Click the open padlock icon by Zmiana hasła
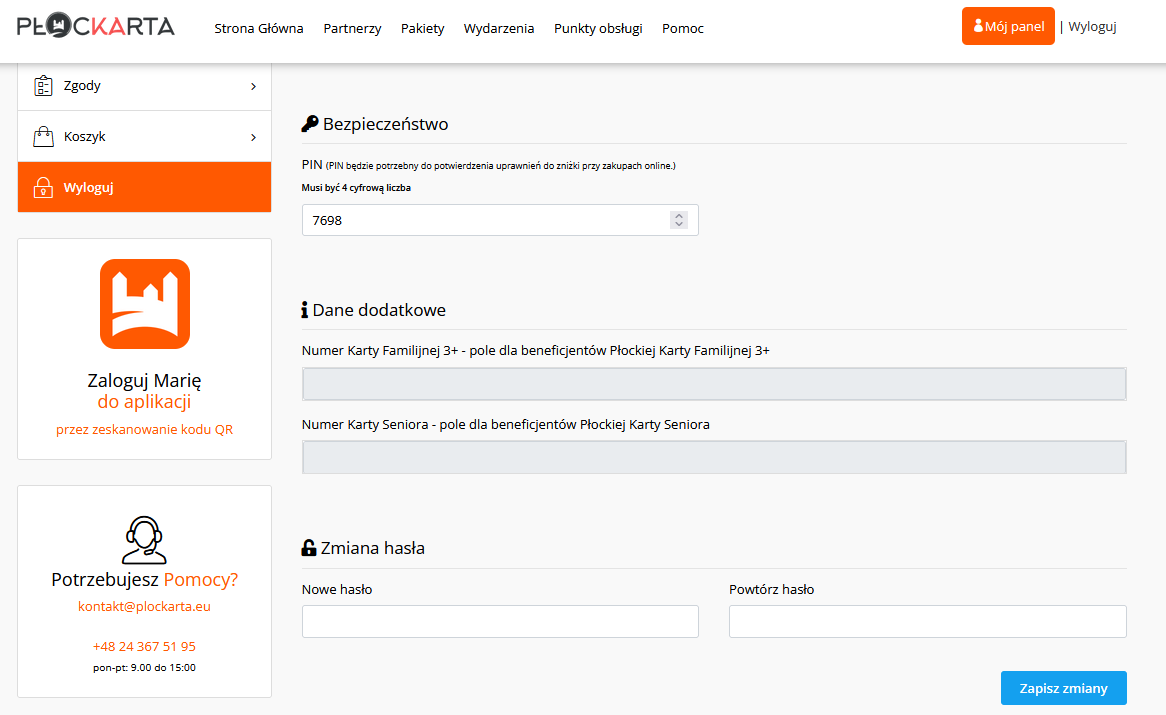This screenshot has height=715, width=1166. (x=309, y=548)
